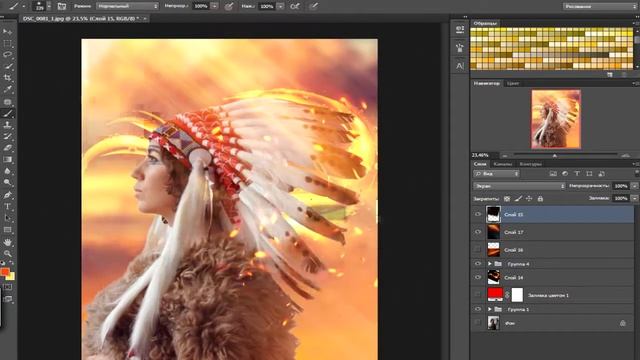Click the foreground orange color swatch
The image size is (640, 360).
[x=4, y=271]
